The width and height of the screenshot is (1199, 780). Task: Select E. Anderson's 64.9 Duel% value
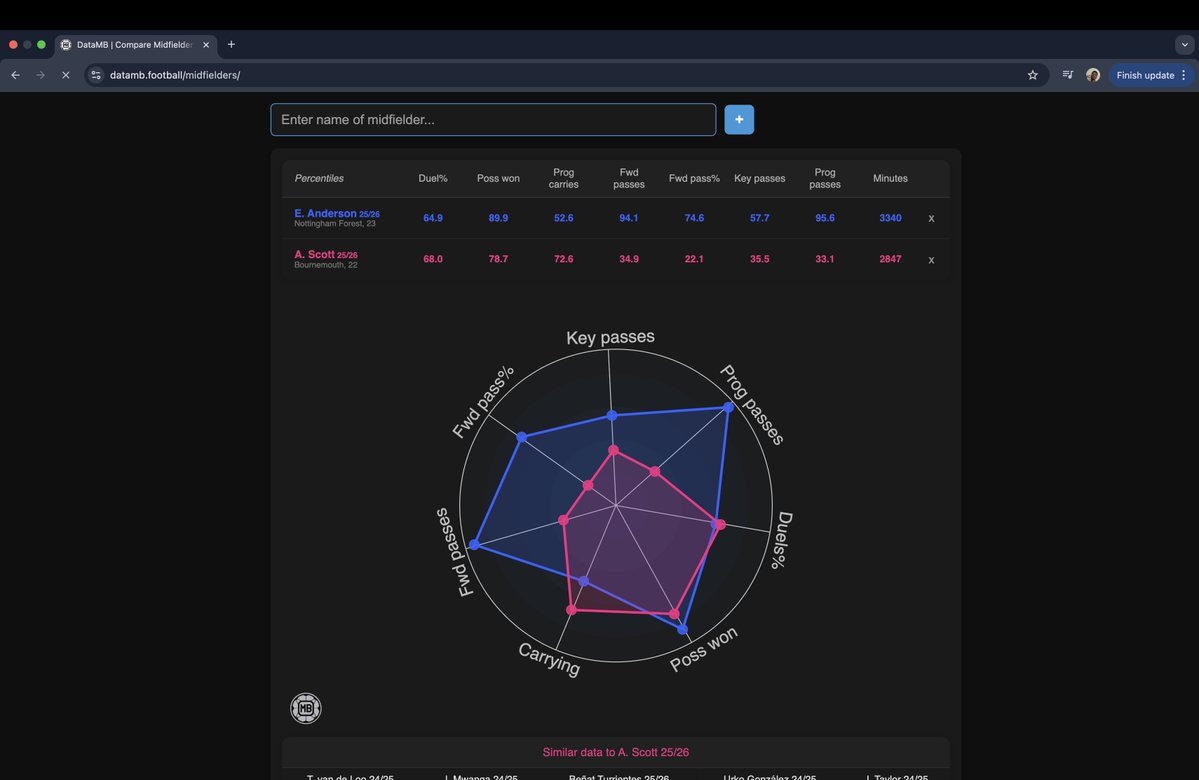click(433, 218)
